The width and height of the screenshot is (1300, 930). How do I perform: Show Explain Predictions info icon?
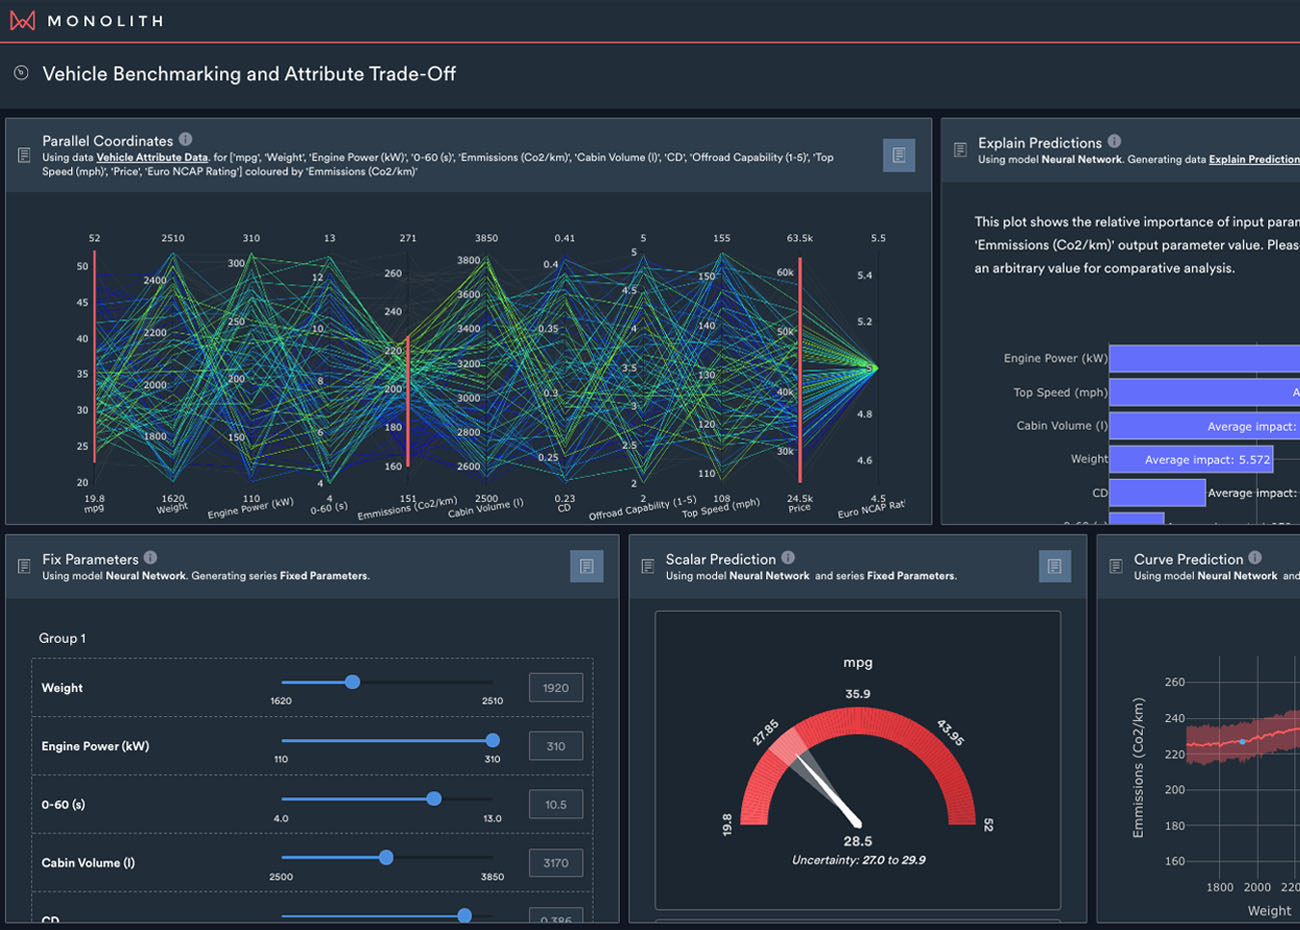coord(1114,142)
